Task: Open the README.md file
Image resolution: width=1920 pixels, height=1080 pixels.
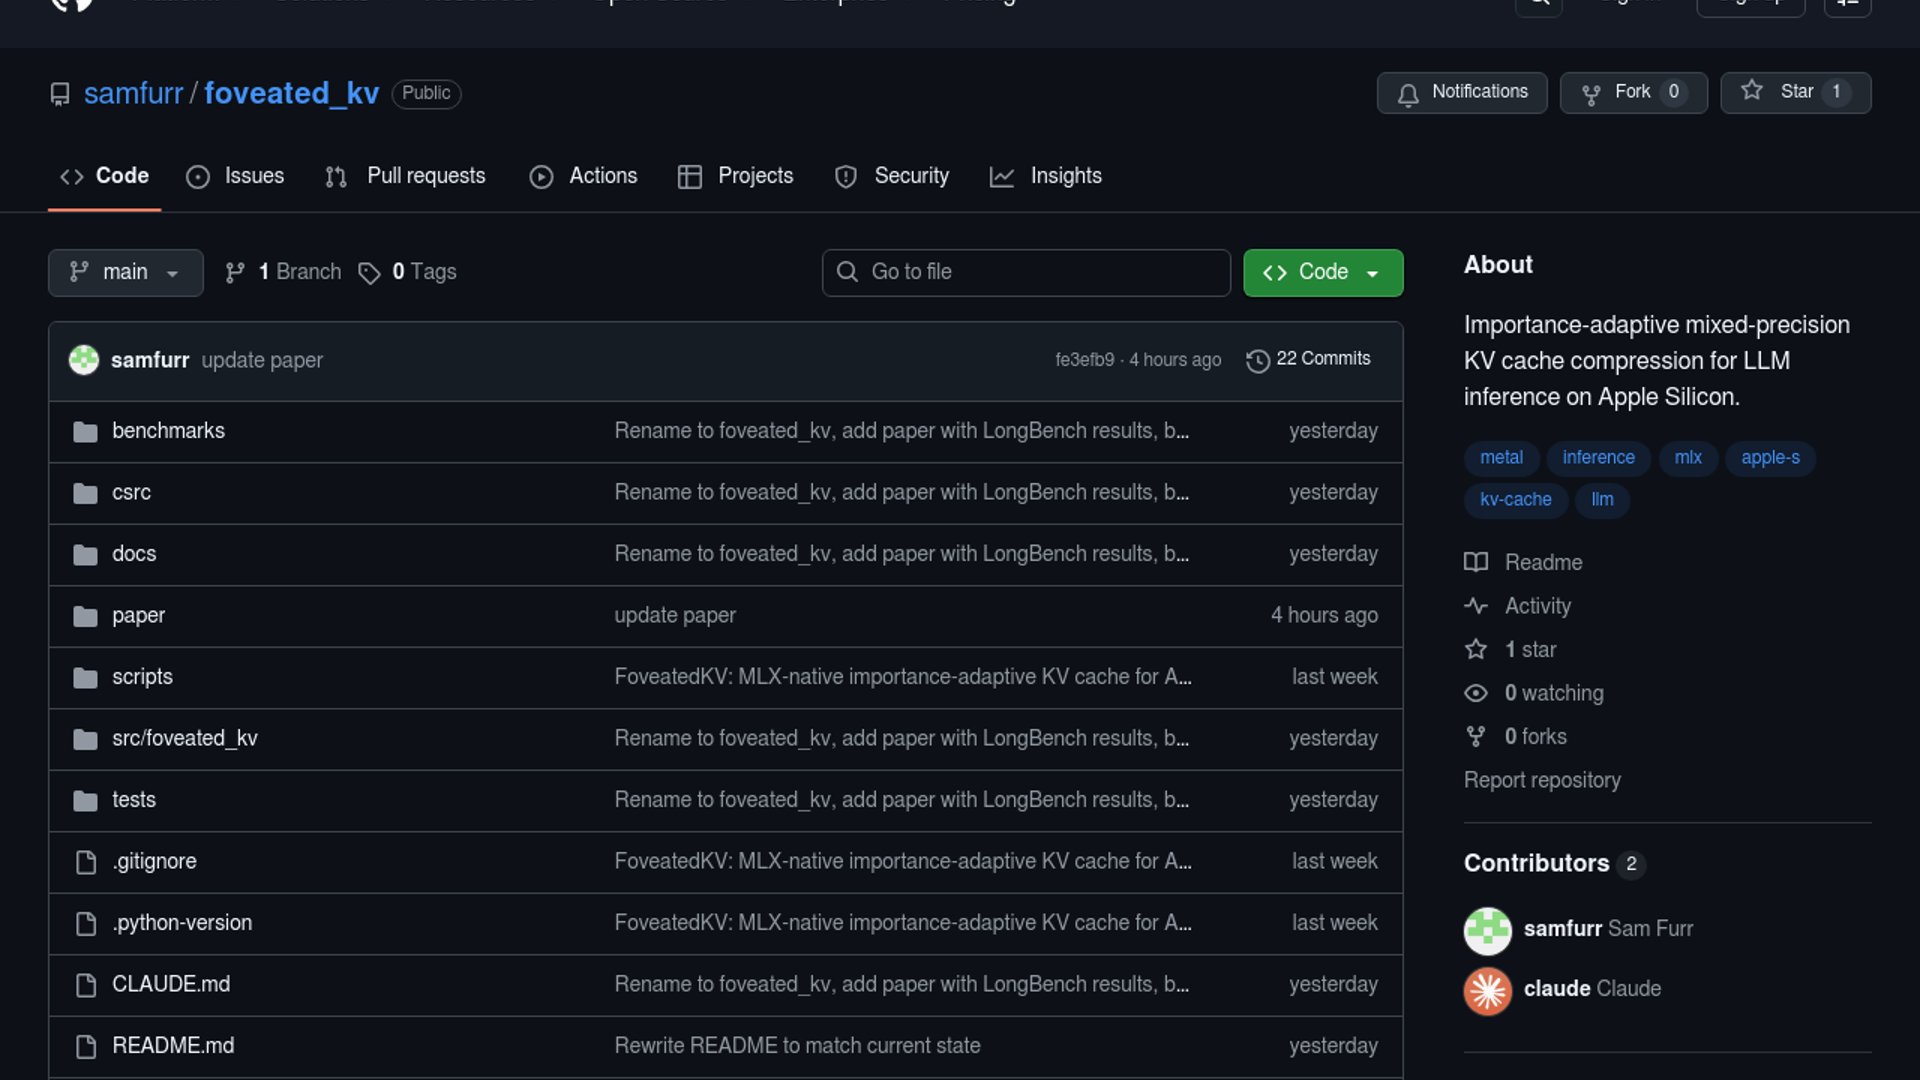Action: (173, 1046)
